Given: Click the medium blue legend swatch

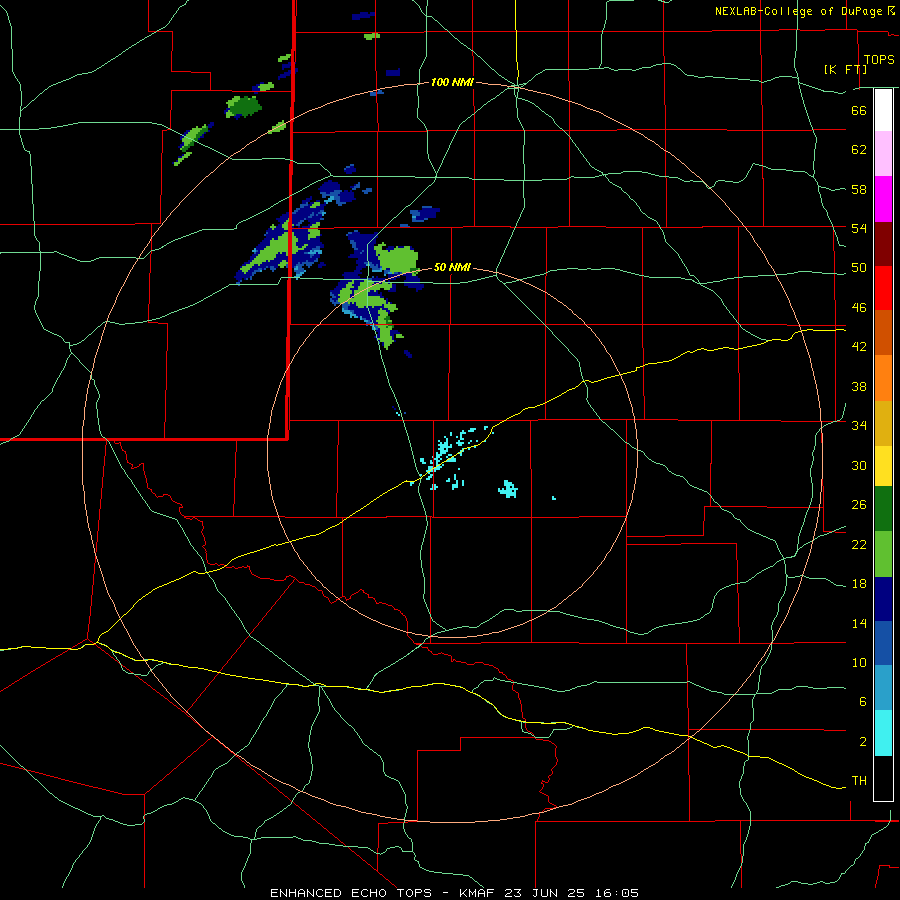Looking at the screenshot, I should click(x=883, y=643).
